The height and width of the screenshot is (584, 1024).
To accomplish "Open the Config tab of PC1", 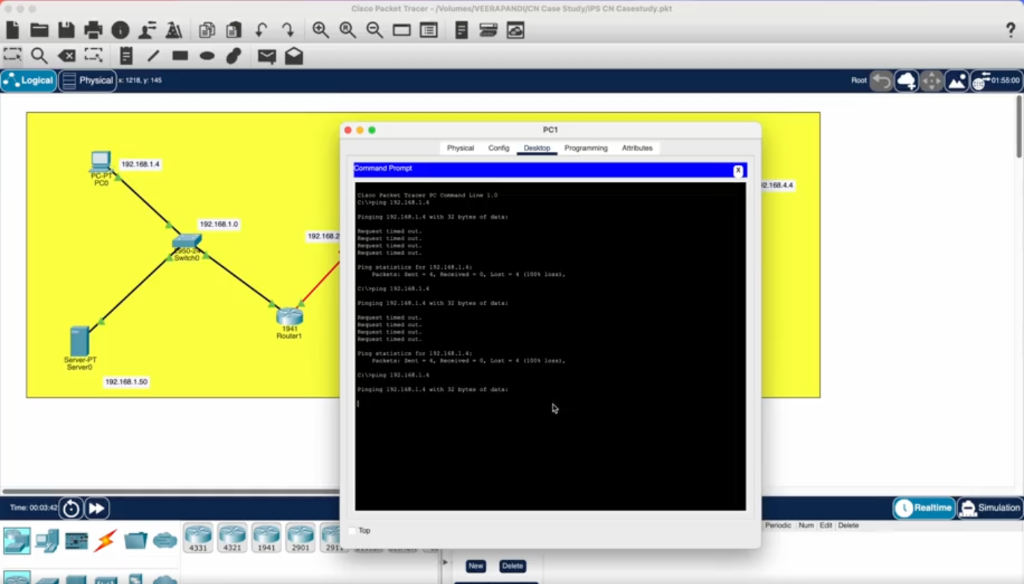I will click(498, 147).
